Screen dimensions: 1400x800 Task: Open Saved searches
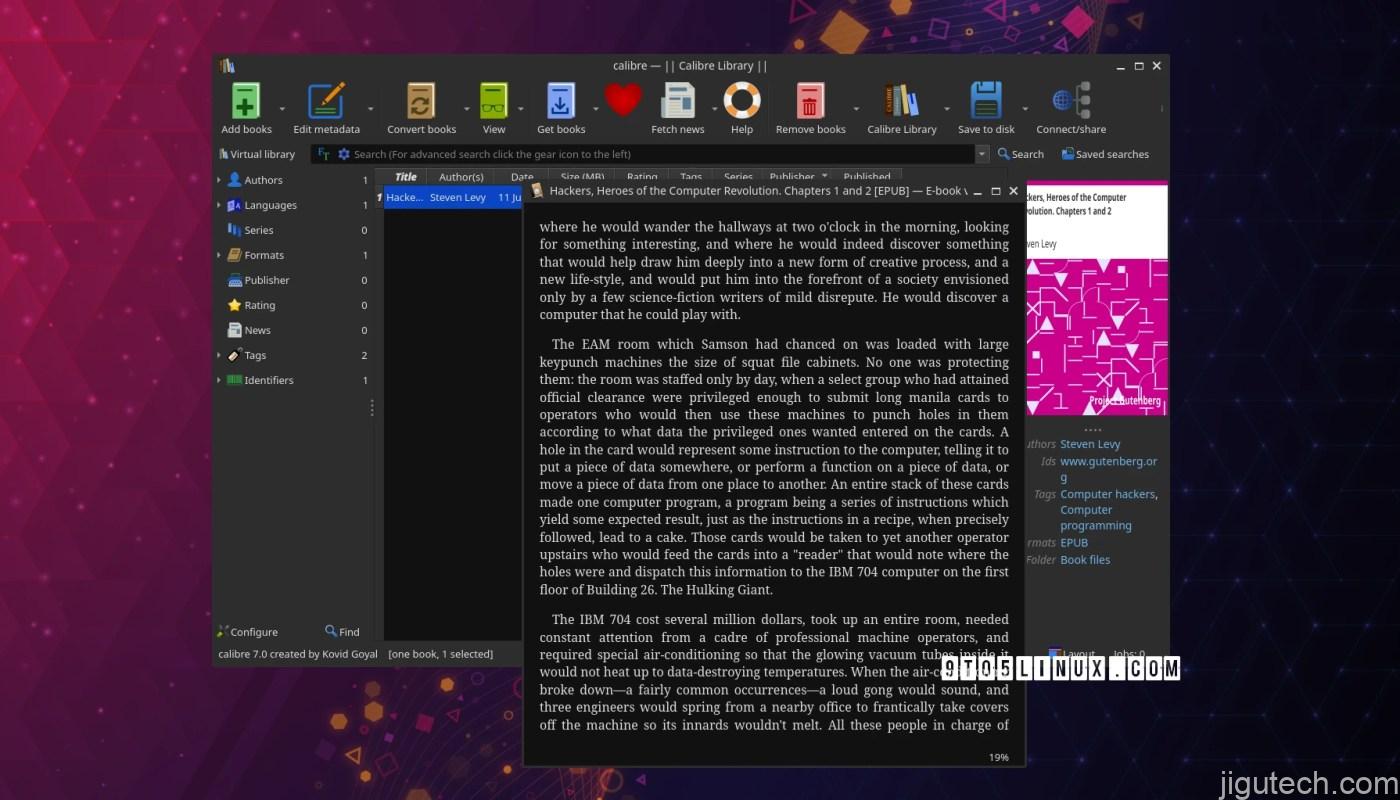[x=1105, y=154]
